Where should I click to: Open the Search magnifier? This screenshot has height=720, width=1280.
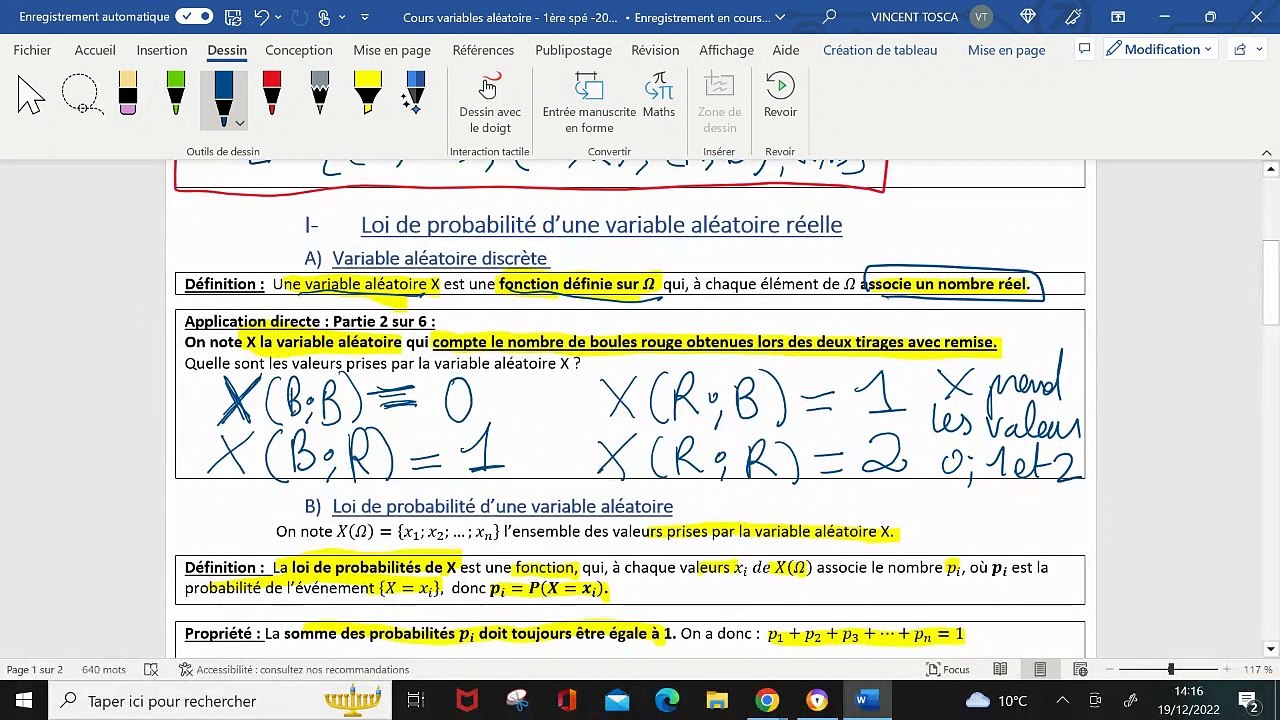[x=829, y=17]
